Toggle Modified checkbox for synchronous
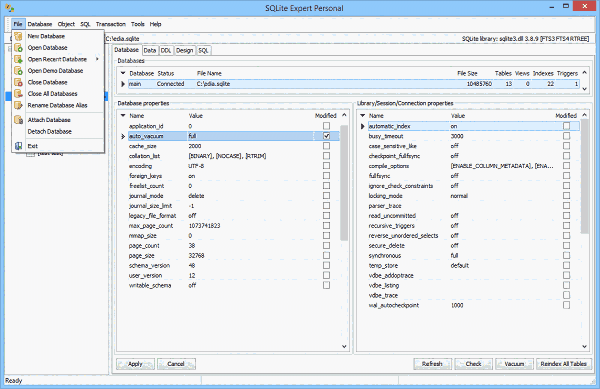The image size is (600, 389). point(566,255)
